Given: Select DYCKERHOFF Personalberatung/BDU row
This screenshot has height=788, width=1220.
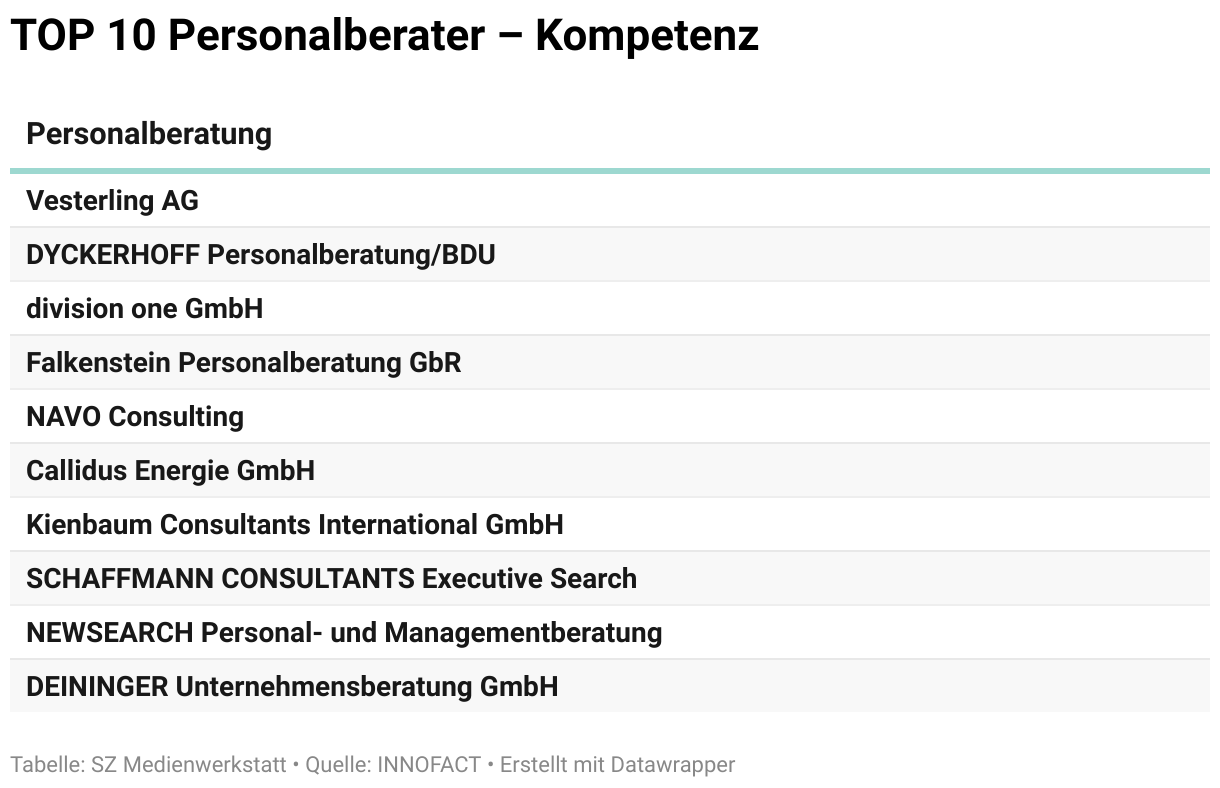Looking at the screenshot, I should (x=610, y=255).
